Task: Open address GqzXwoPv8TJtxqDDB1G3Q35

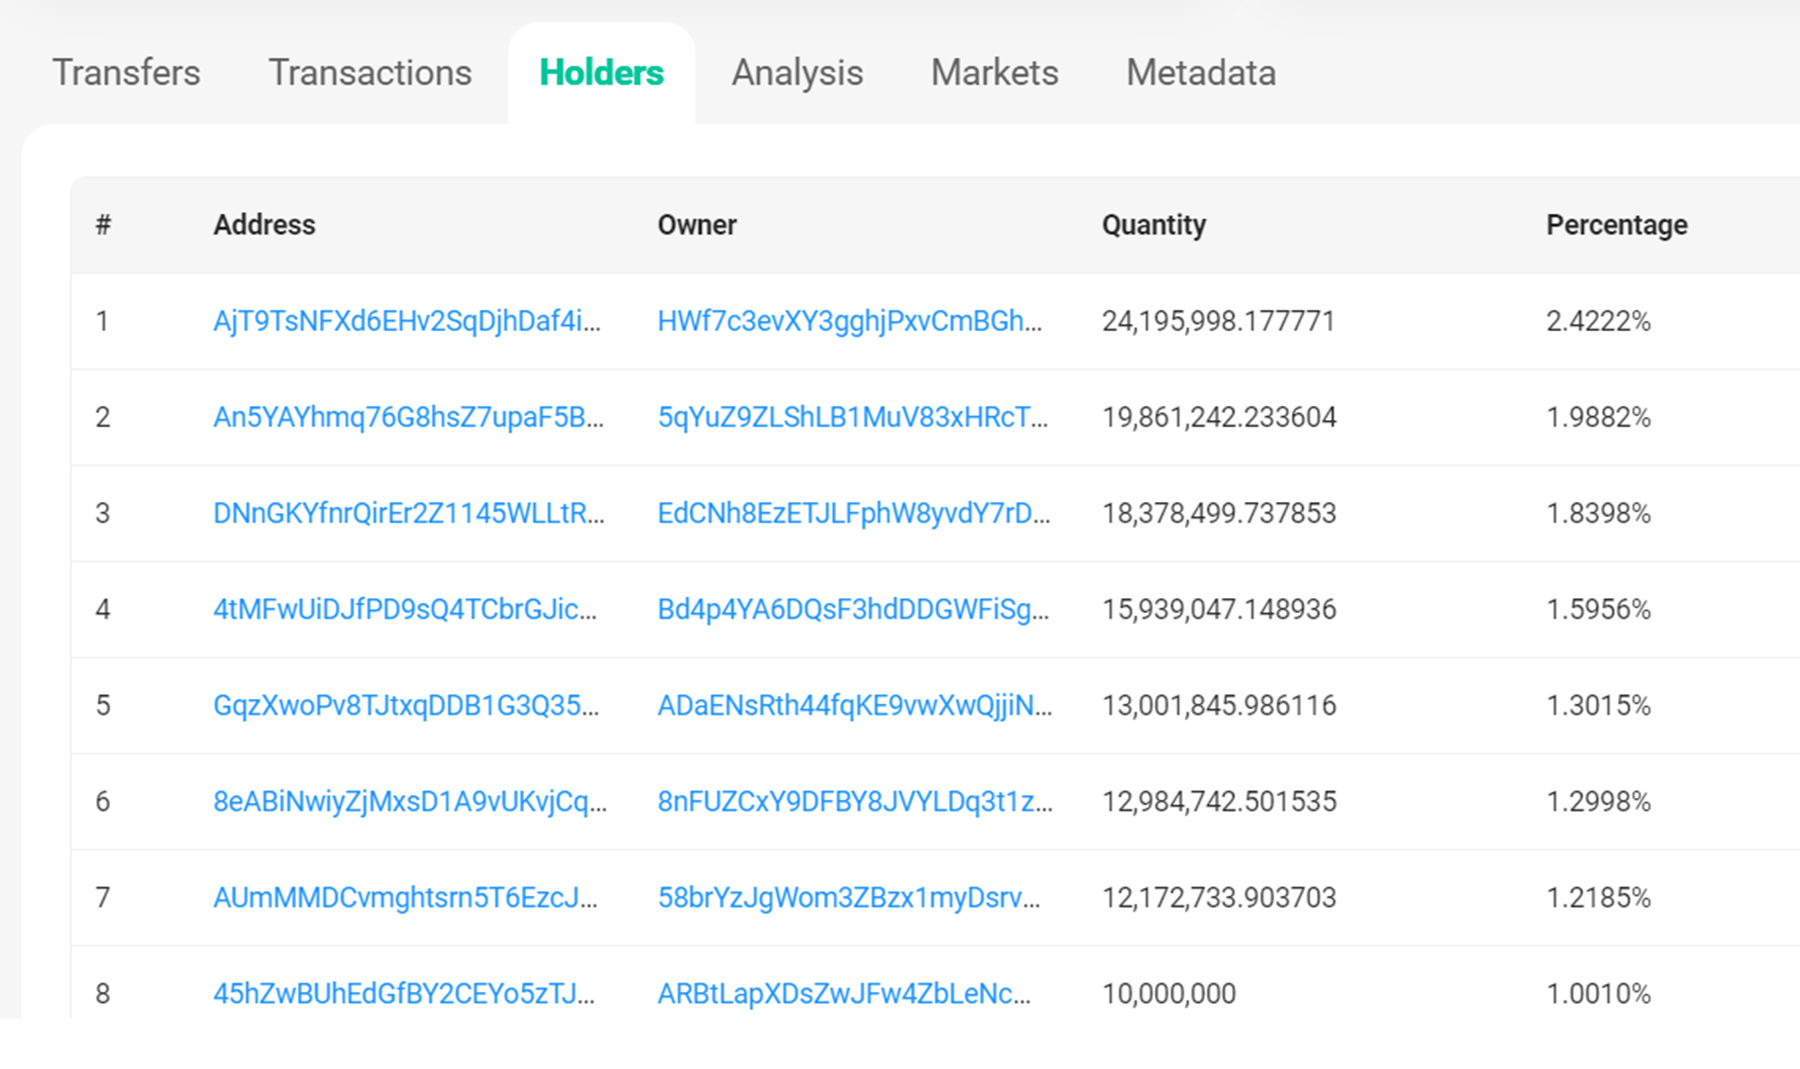Action: 406,705
